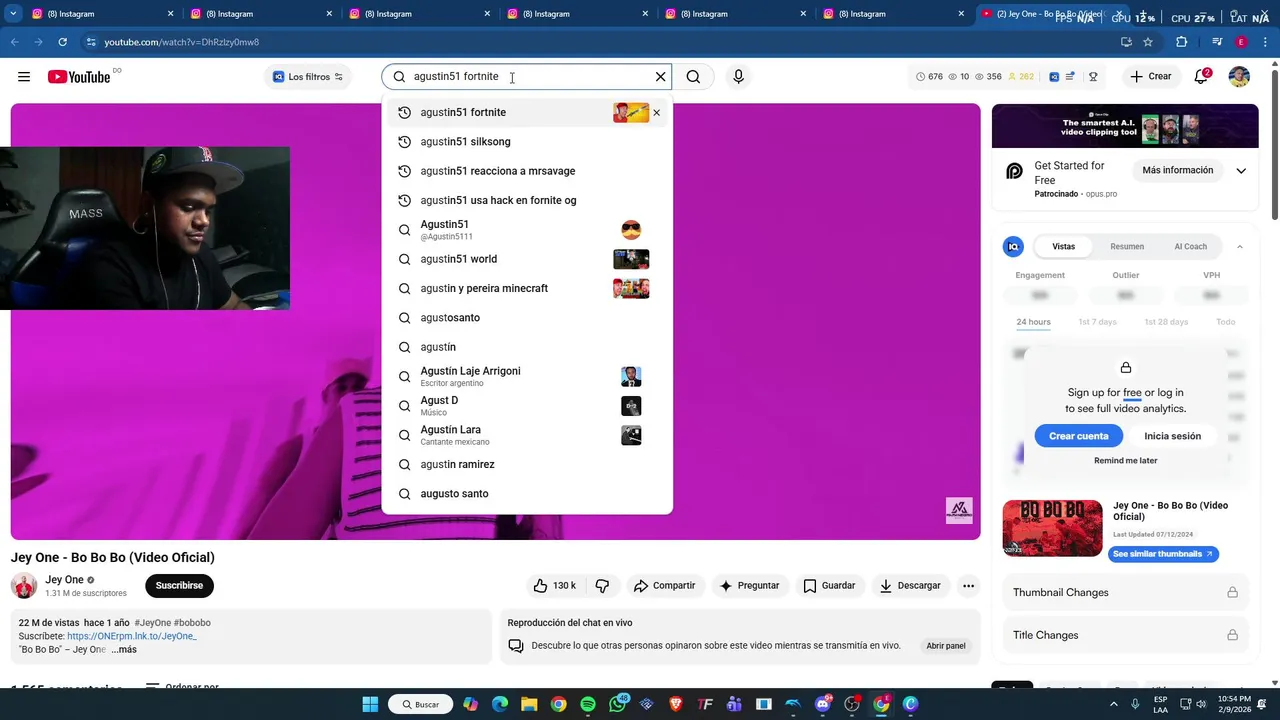Image resolution: width=1280 pixels, height=720 pixels.
Task: Open the YouTube hamburger guide menu
Action: click(x=24, y=77)
